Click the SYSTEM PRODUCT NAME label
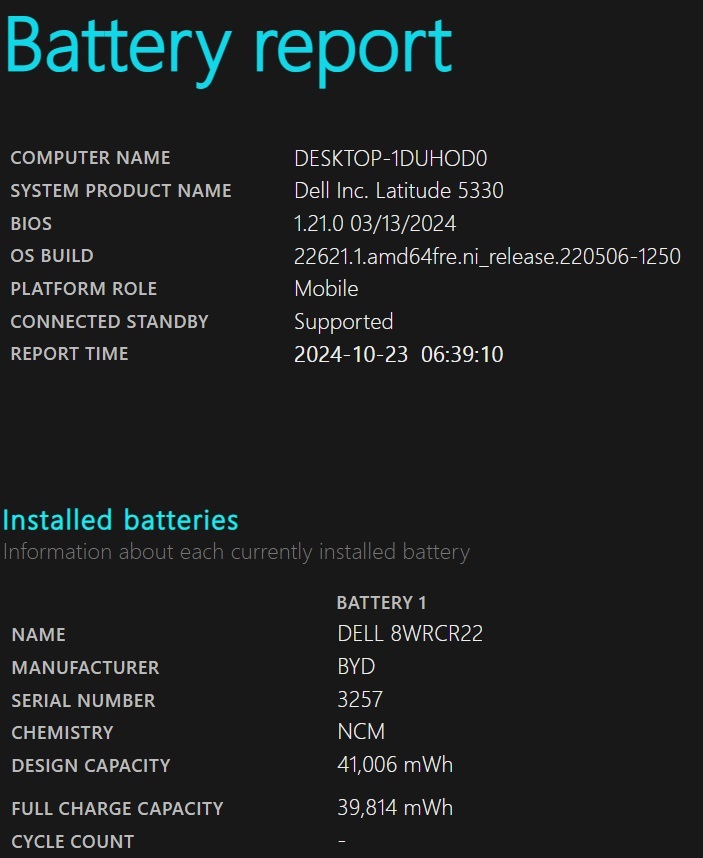 pyautogui.click(x=121, y=190)
